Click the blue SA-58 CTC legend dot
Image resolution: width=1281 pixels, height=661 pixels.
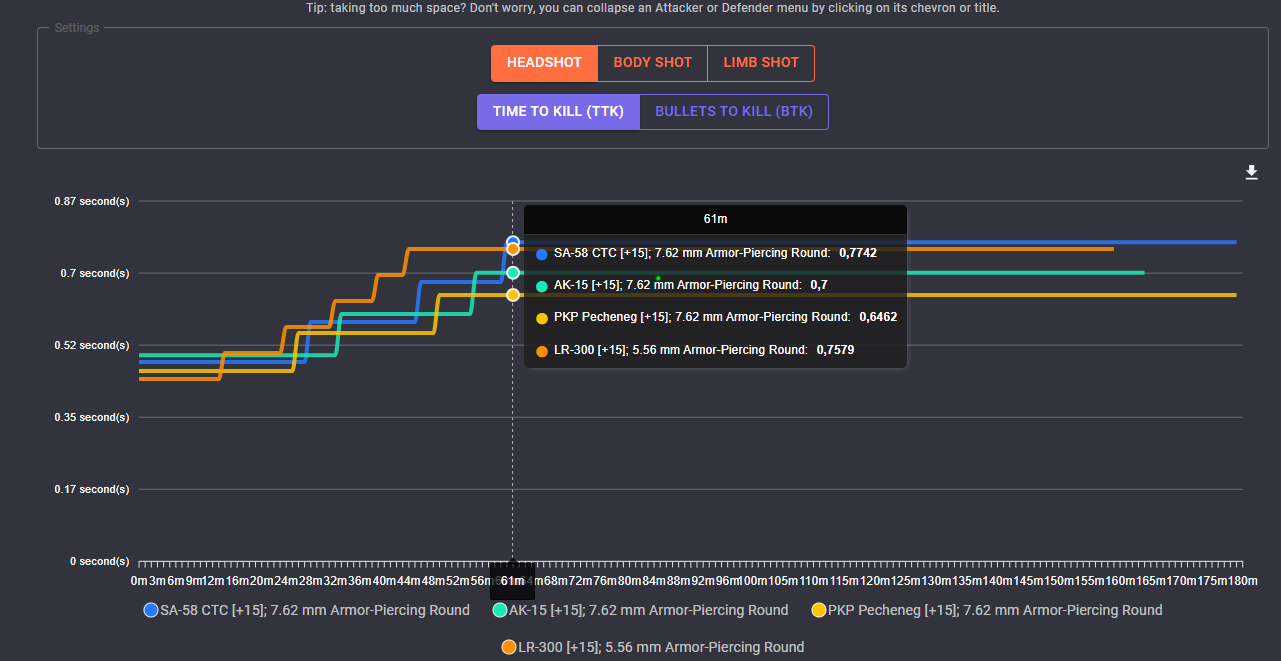tap(151, 610)
